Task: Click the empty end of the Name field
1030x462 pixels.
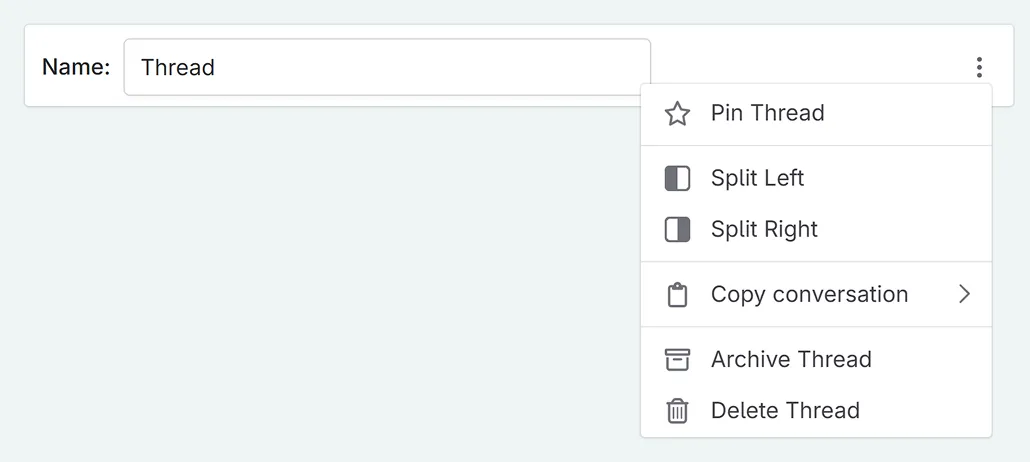Action: pos(560,67)
